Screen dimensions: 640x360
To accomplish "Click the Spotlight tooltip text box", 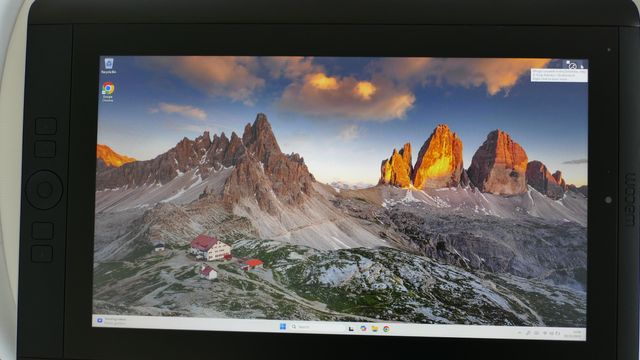I will [x=559, y=76].
